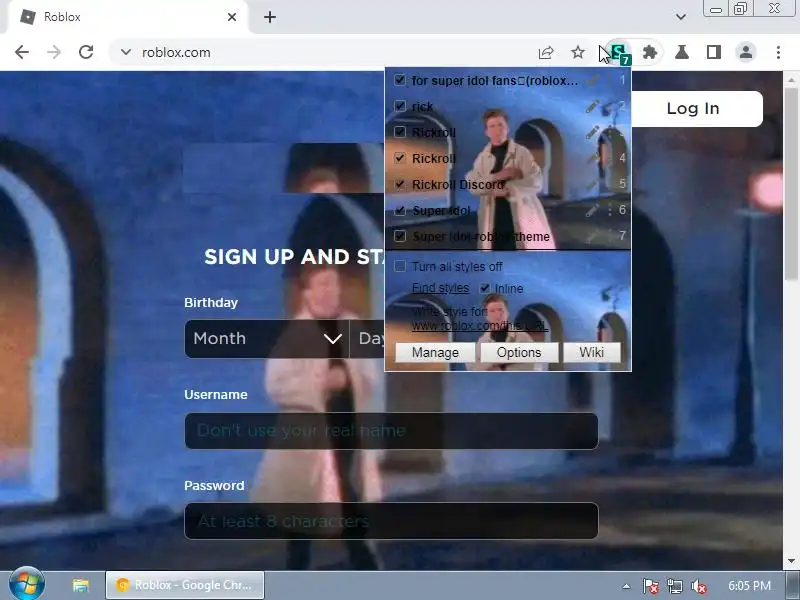Screen dimensions: 800x600
Task: Click the Manage button in Stylus popup
Action: click(x=435, y=353)
